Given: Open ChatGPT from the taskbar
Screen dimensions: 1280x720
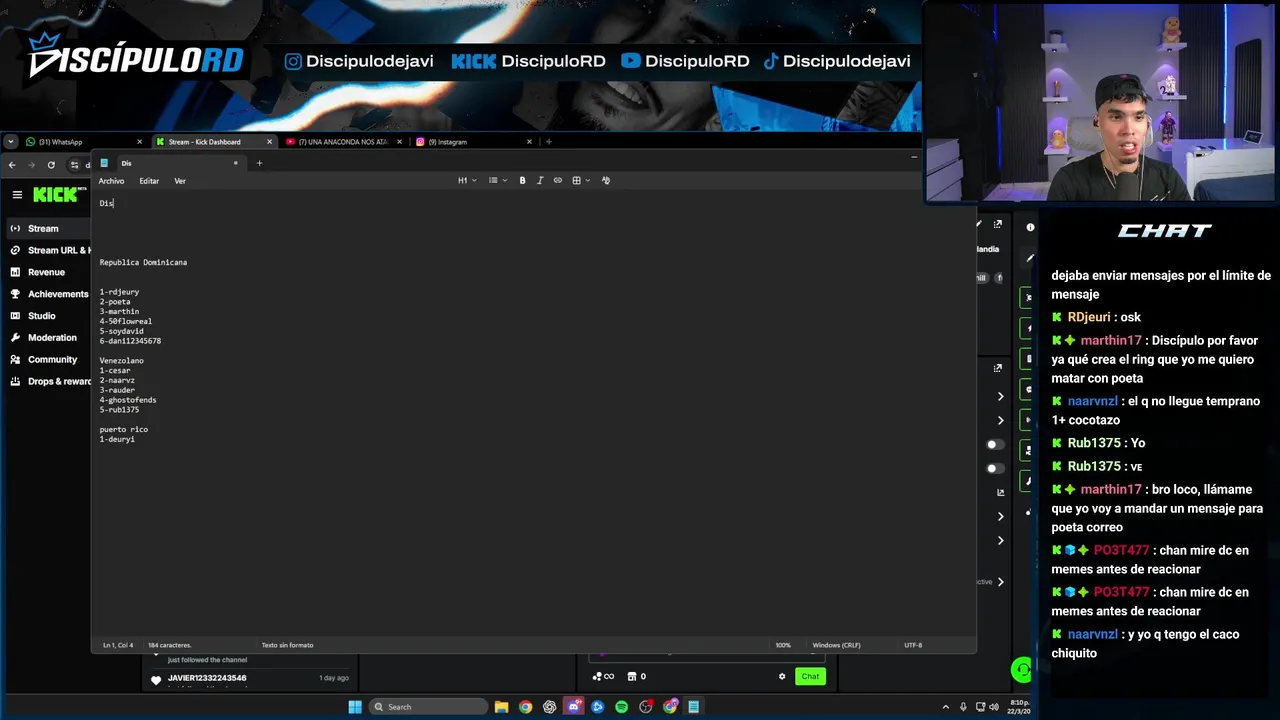Looking at the screenshot, I should tap(550, 707).
